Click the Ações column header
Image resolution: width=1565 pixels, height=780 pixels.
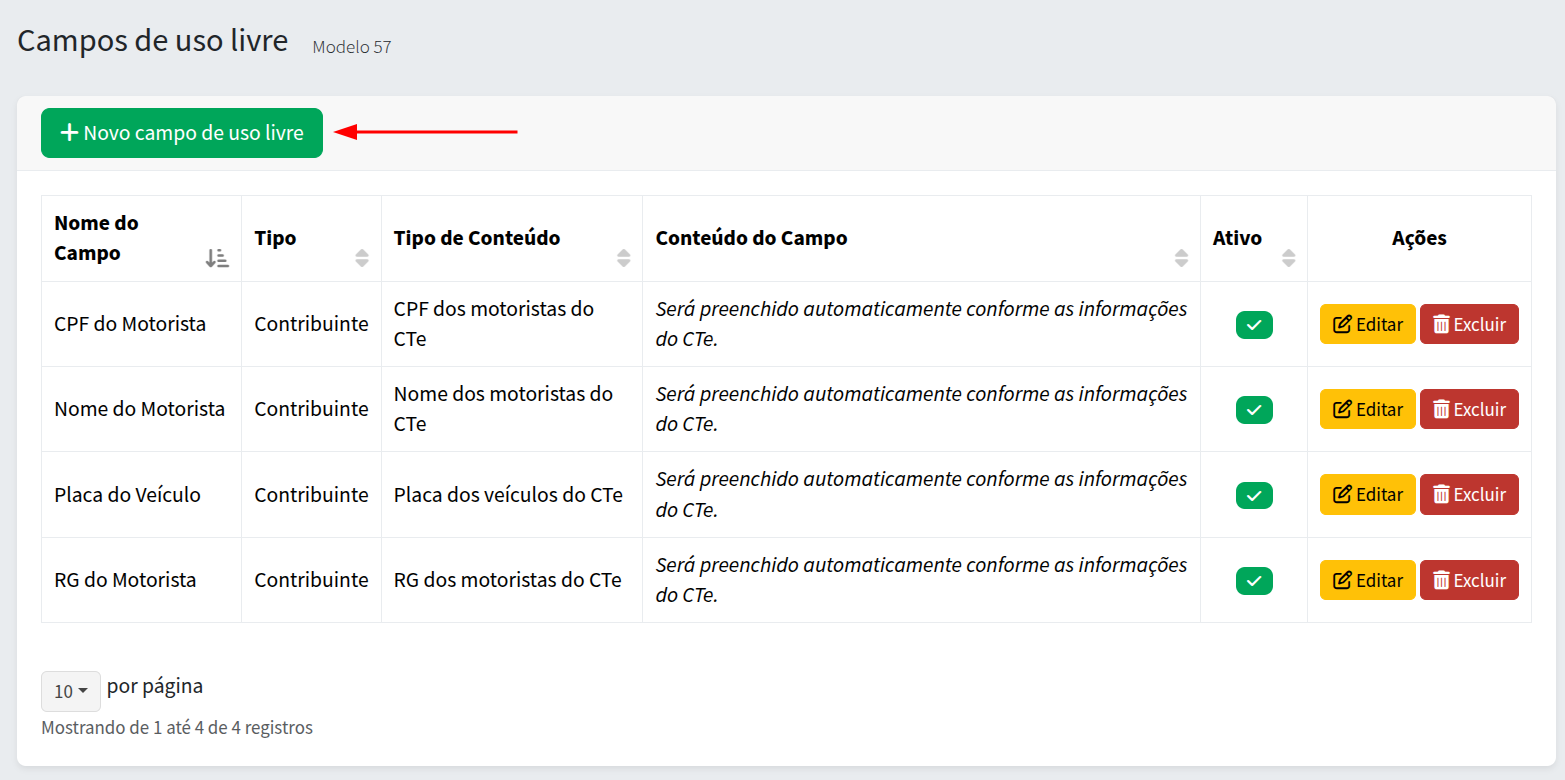pyautogui.click(x=1419, y=238)
